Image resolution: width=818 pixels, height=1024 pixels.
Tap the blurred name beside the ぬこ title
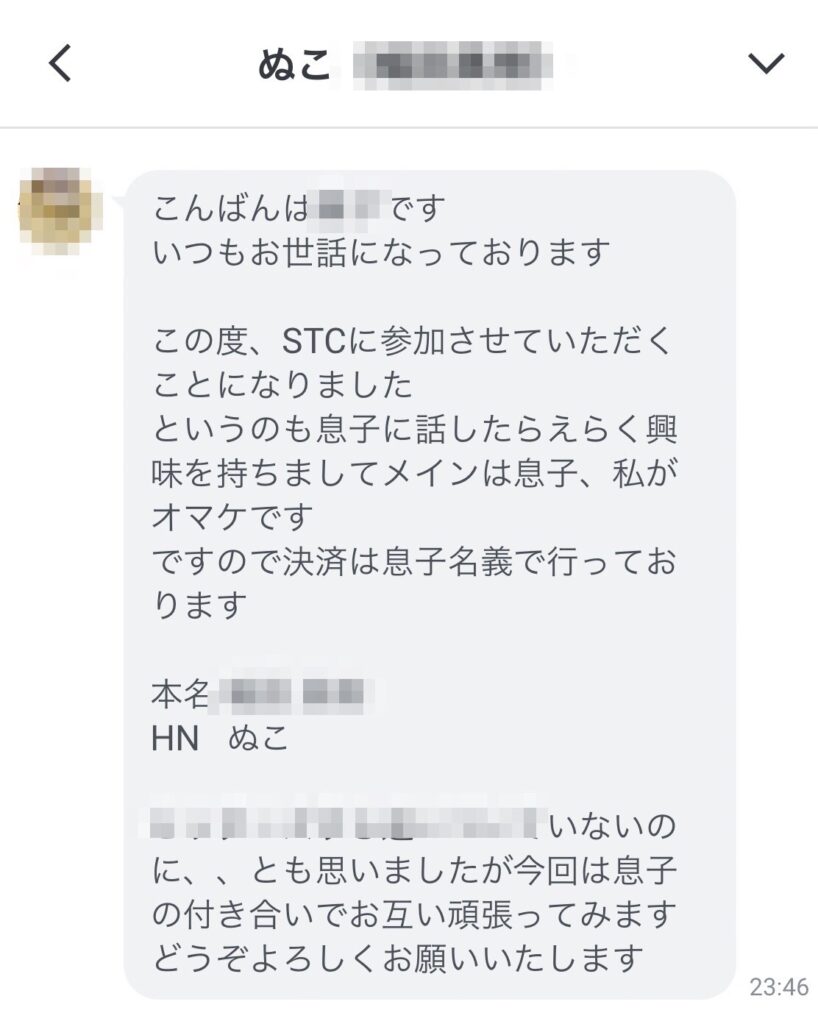452,65
